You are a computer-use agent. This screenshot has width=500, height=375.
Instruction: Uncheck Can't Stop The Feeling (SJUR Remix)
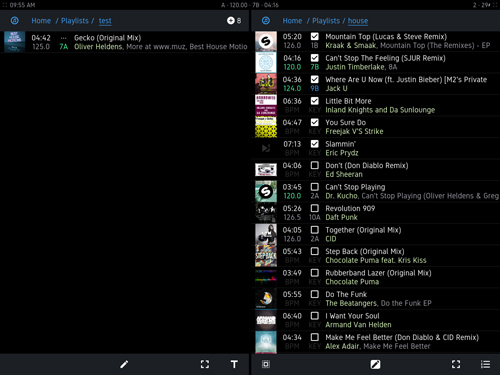(x=314, y=58)
